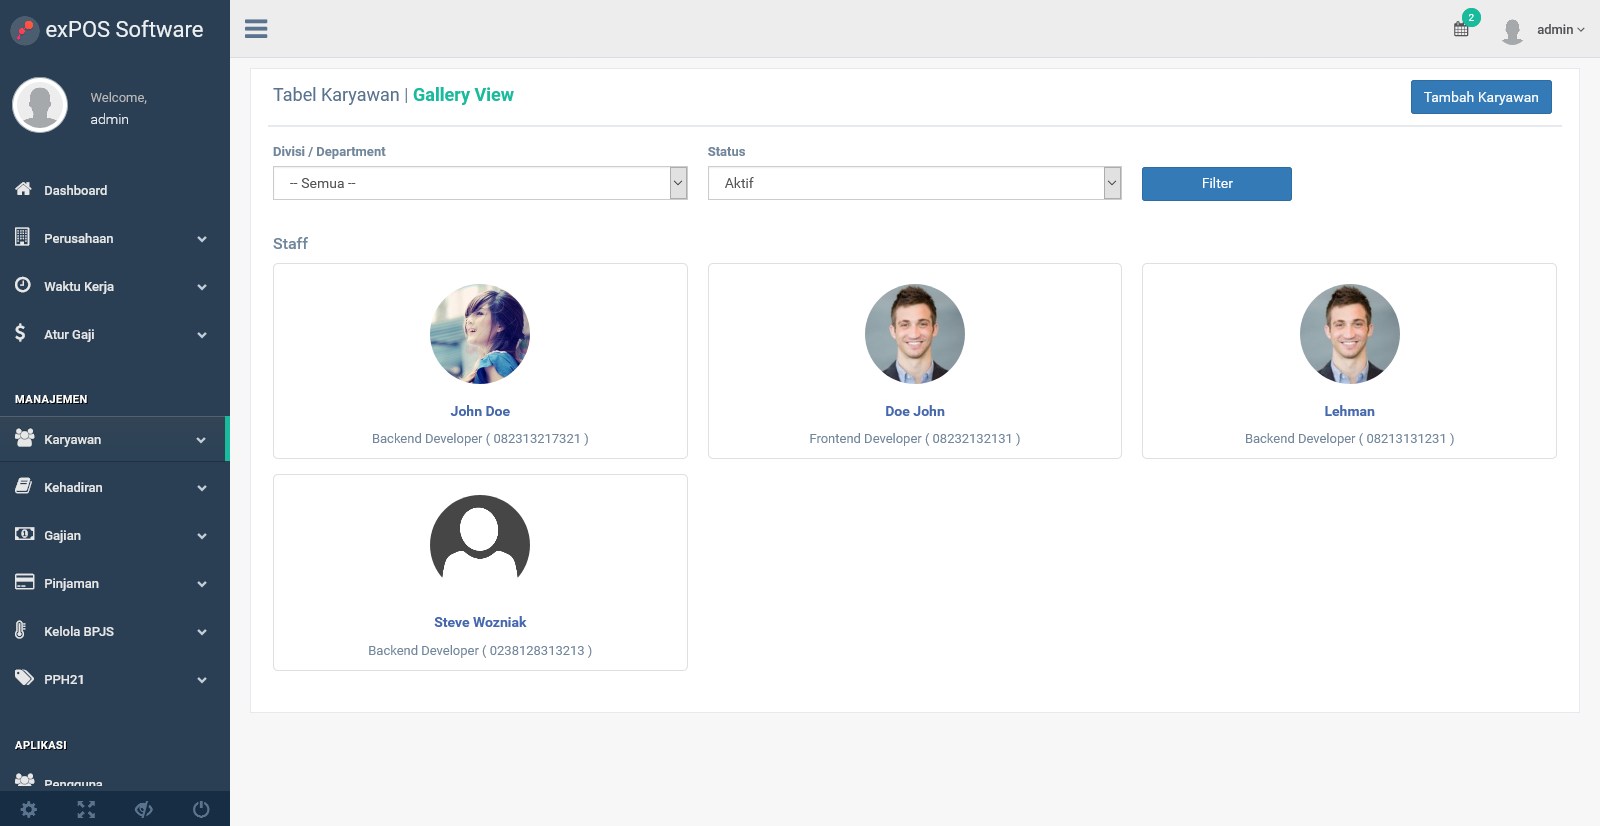Switch to Gallery View link
Screen dimensions: 1600x826
pos(463,95)
